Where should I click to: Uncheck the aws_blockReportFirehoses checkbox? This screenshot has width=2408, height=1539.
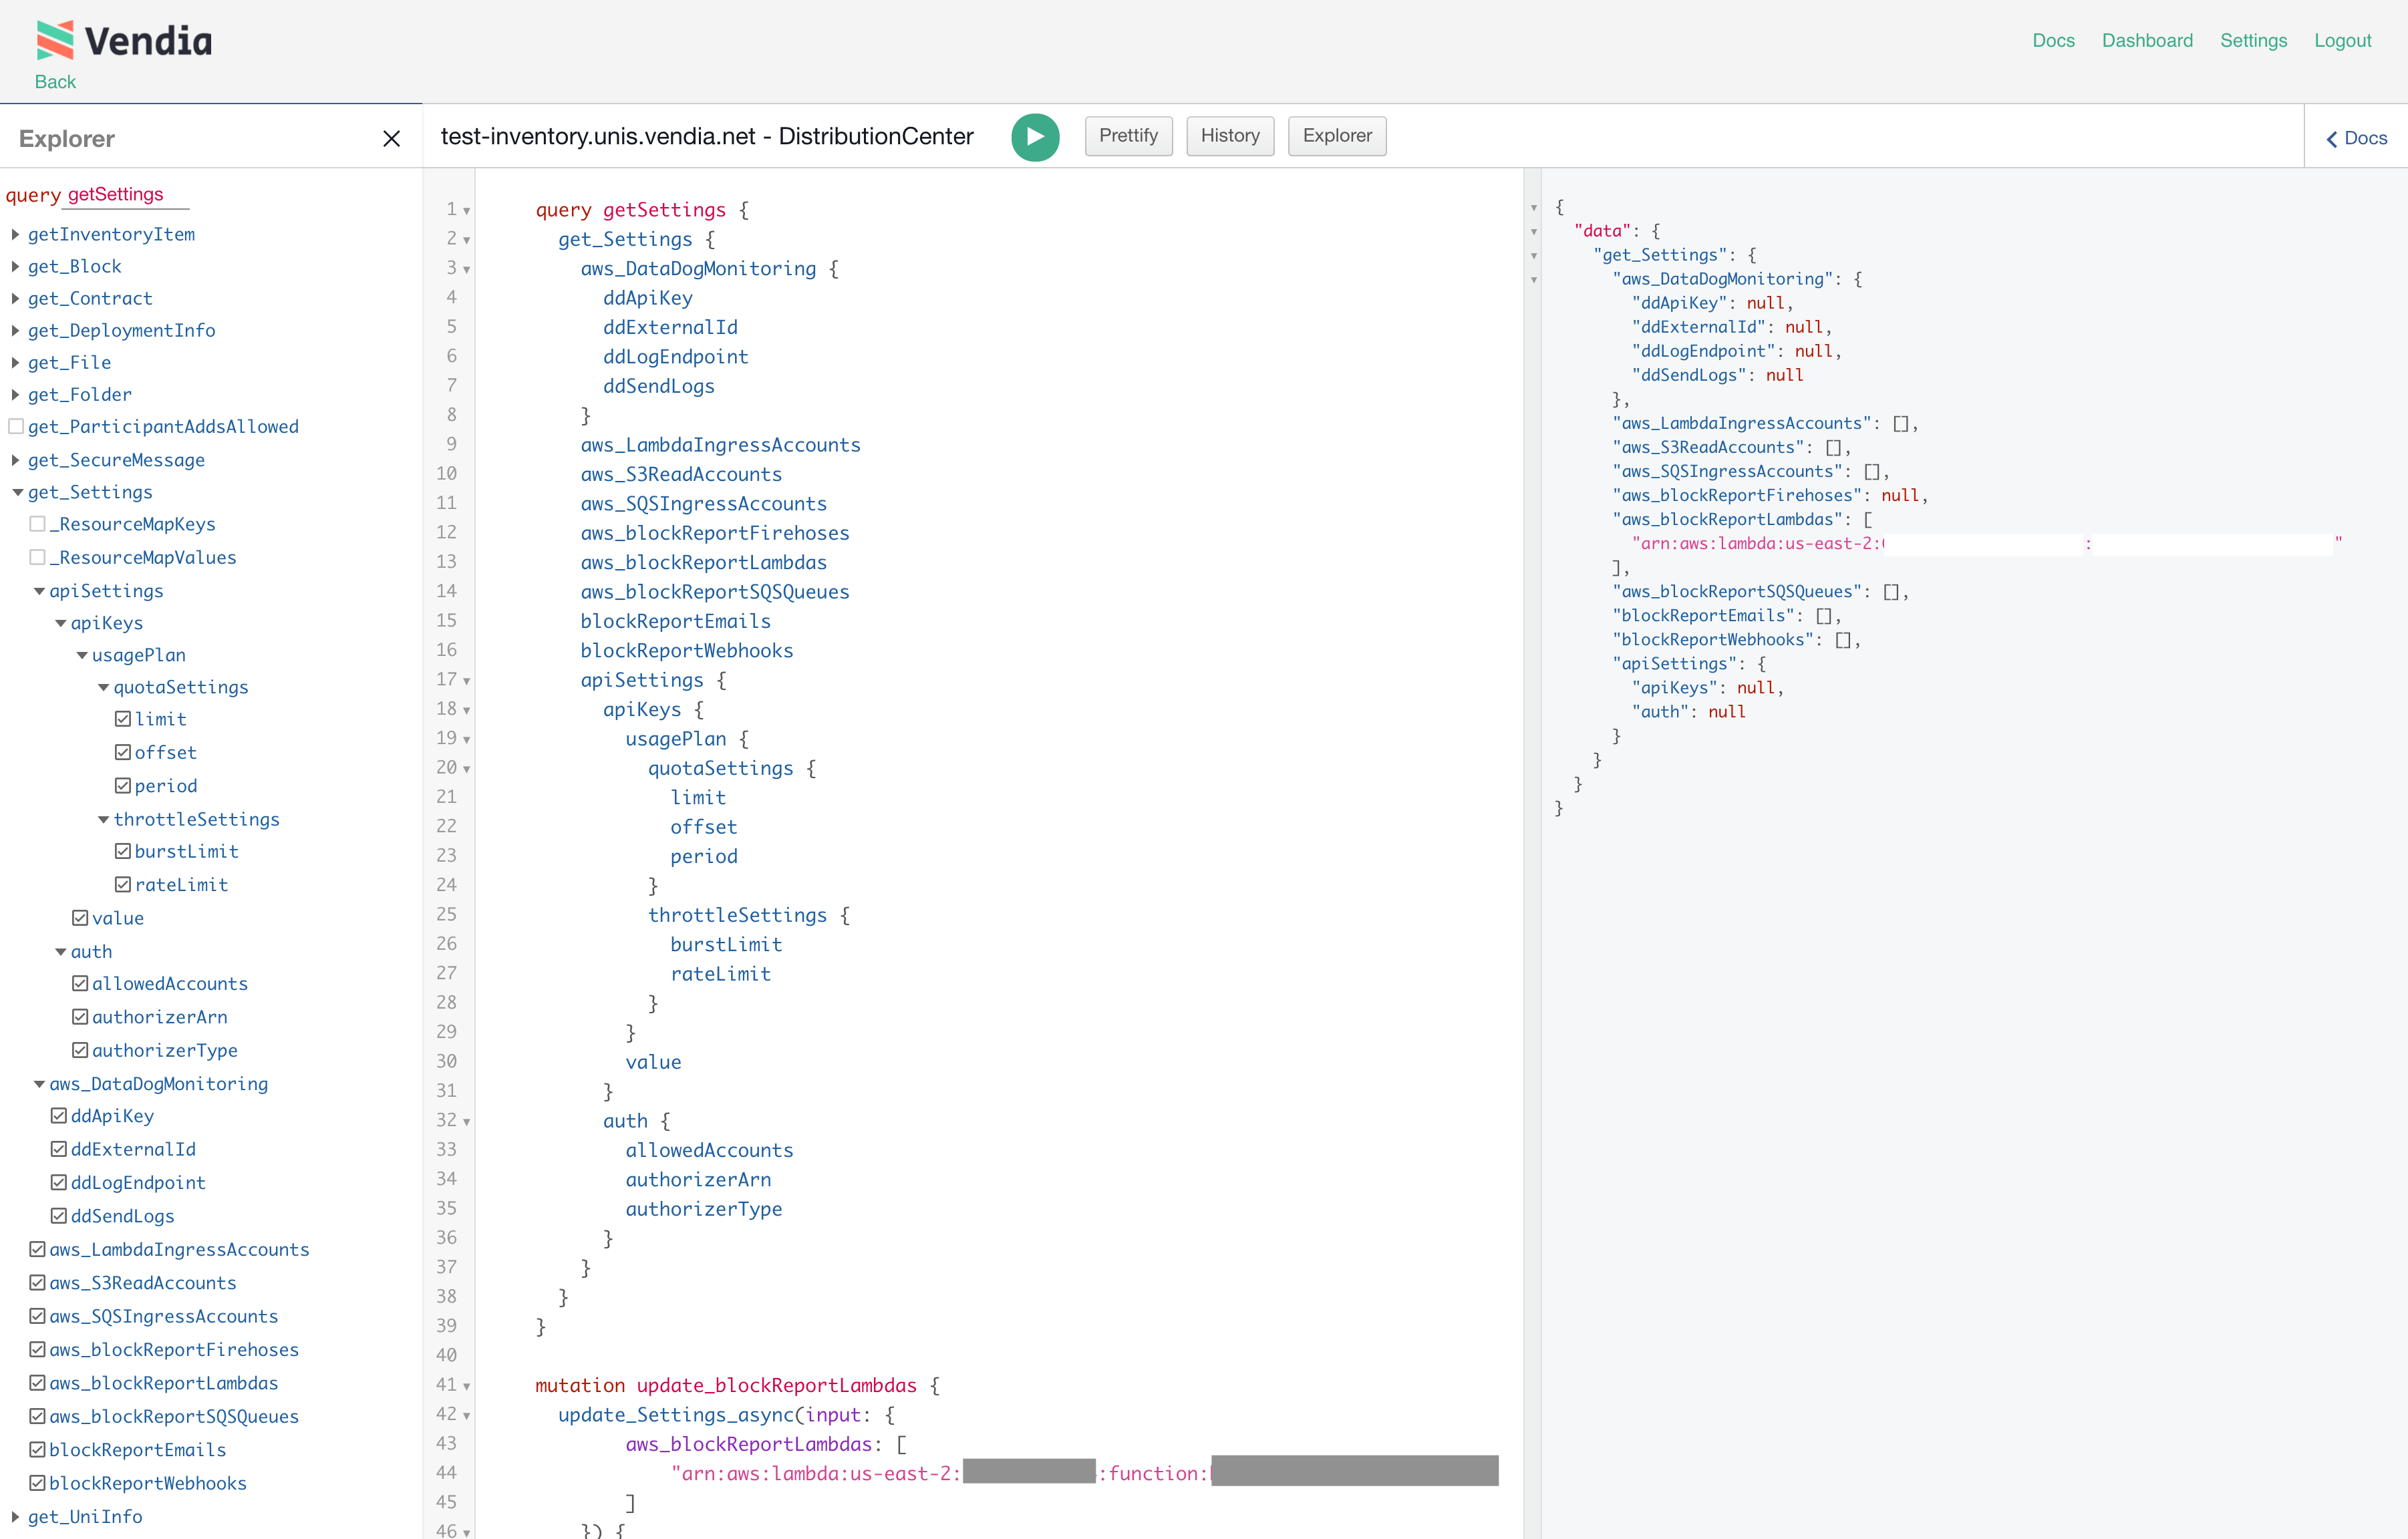pyautogui.click(x=37, y=1350)
